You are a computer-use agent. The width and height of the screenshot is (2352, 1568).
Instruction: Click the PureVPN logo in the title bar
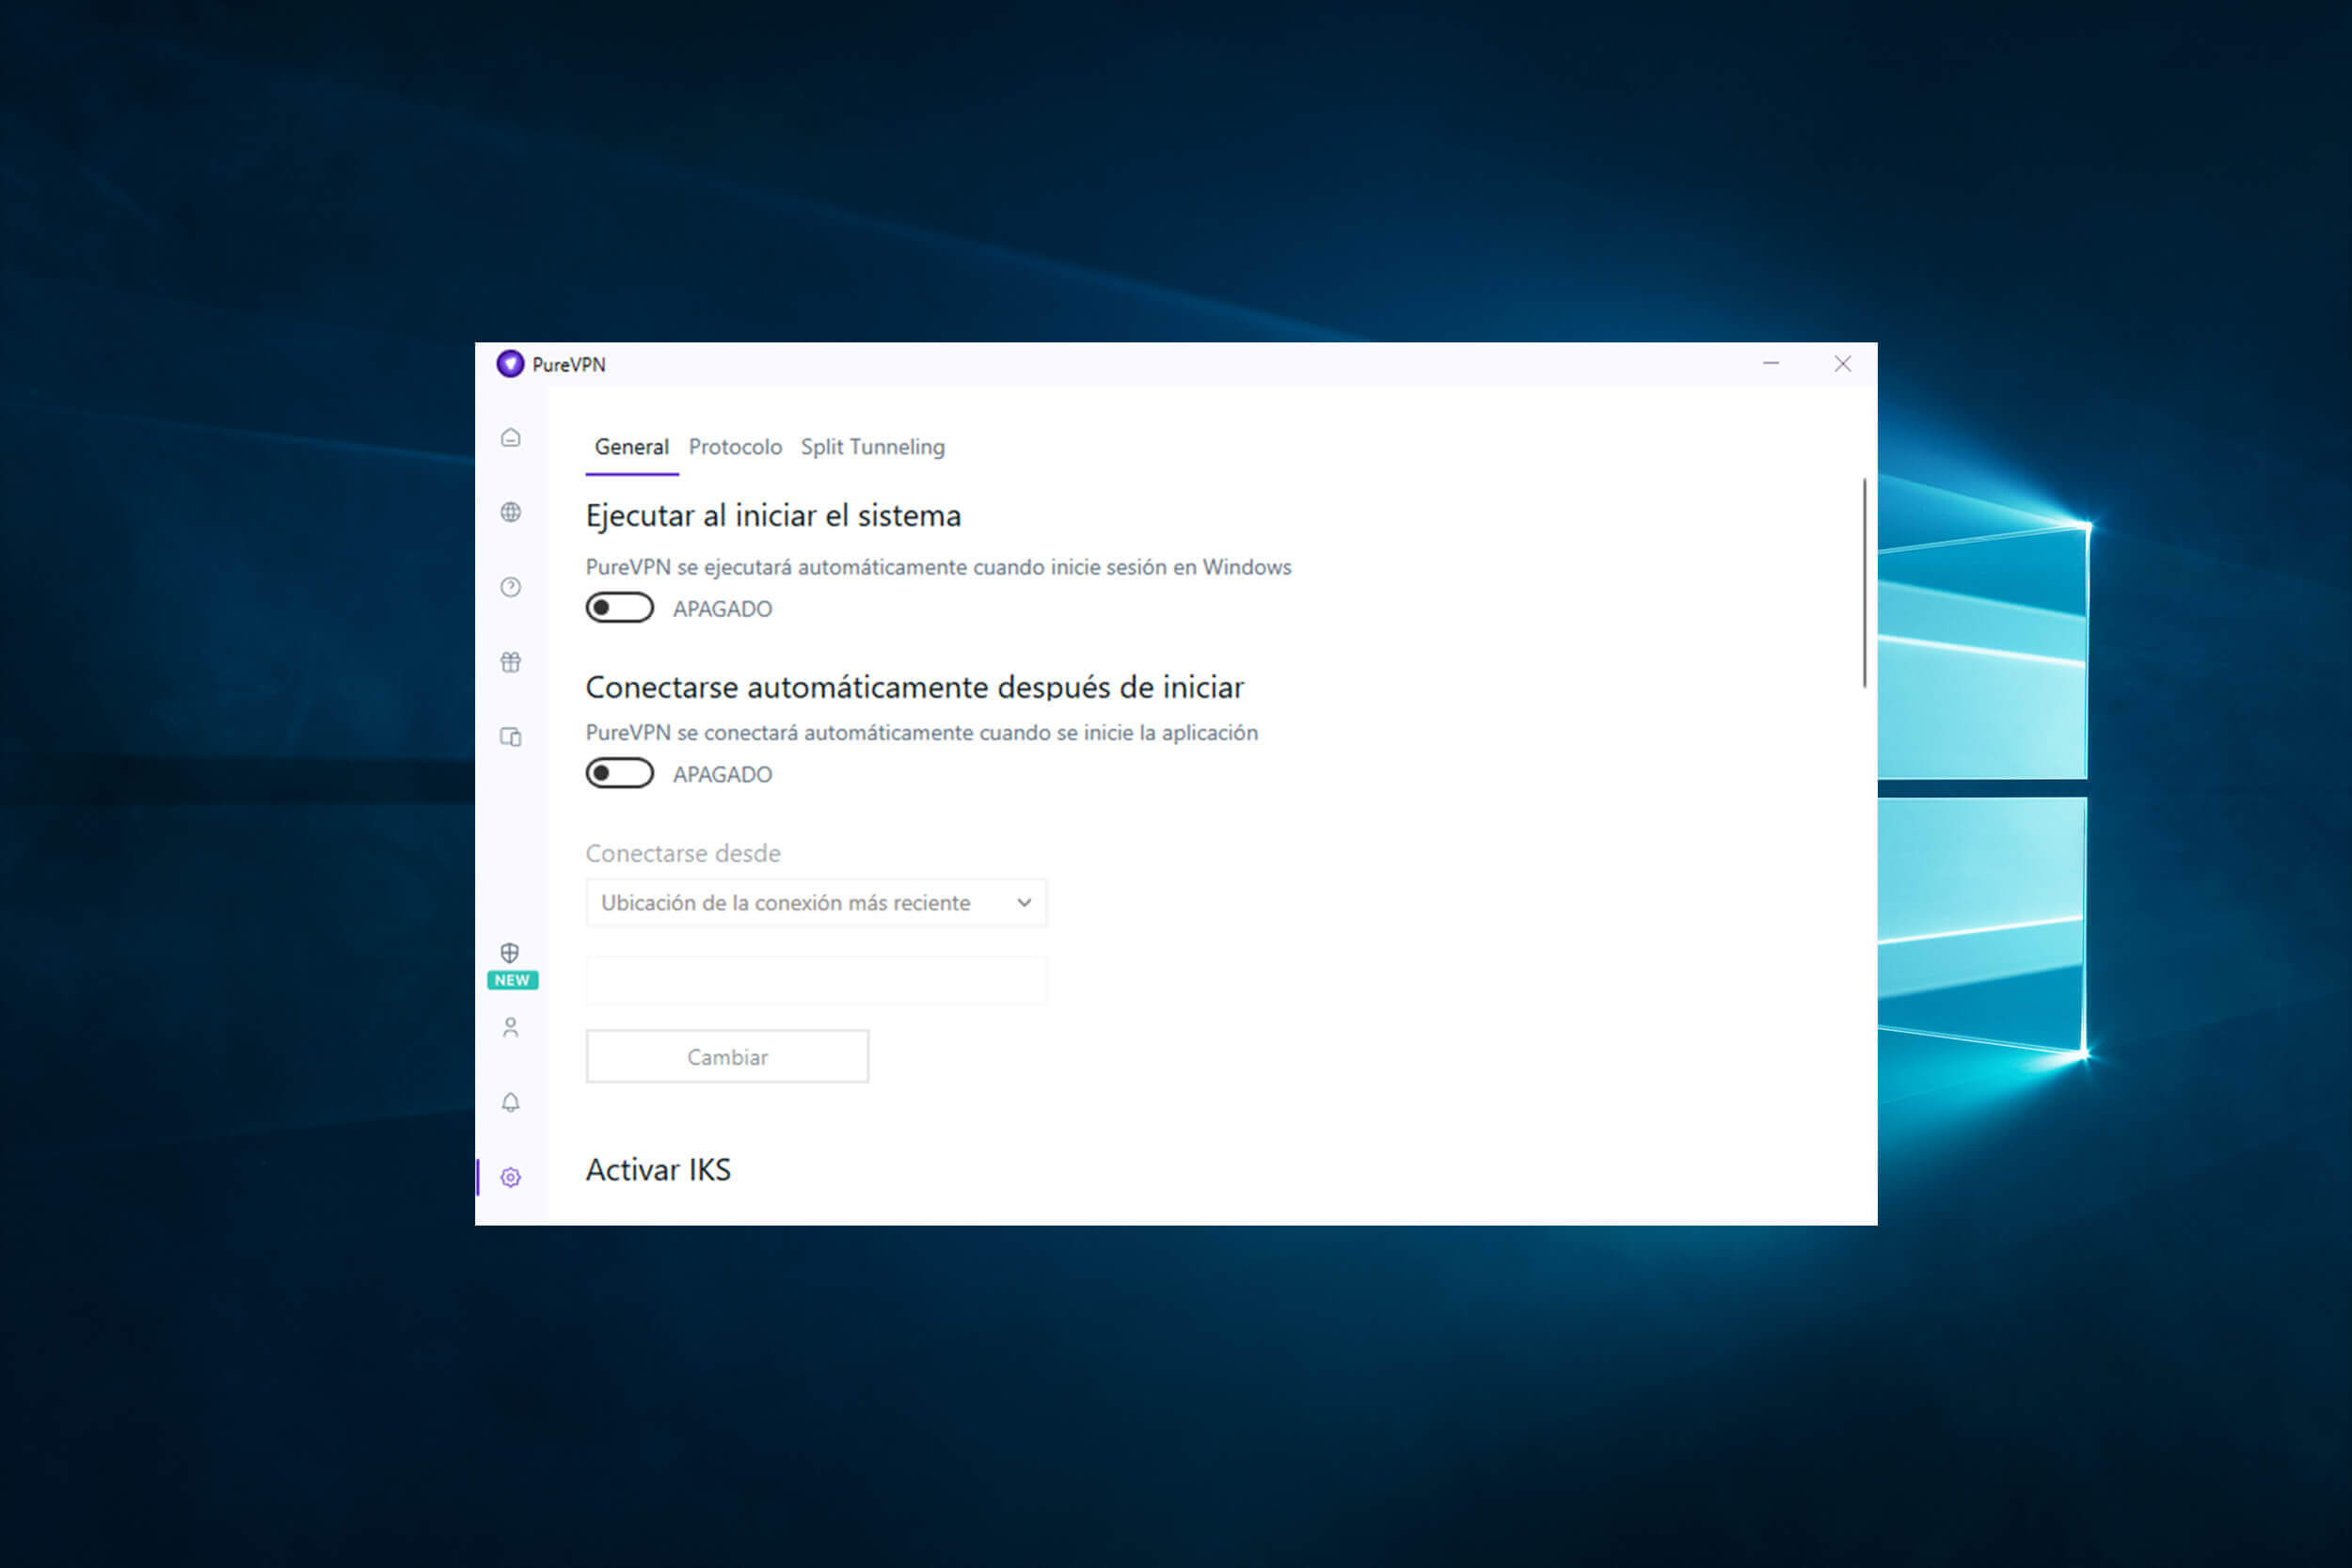tap(510, 364)
